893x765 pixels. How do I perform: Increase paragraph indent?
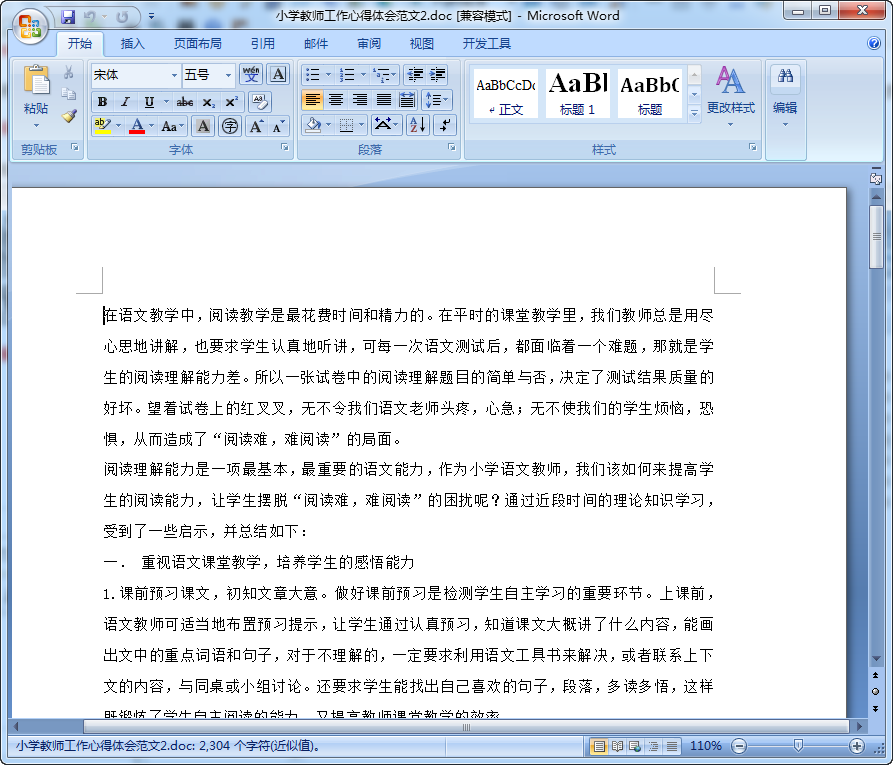(x=437, y=75)
